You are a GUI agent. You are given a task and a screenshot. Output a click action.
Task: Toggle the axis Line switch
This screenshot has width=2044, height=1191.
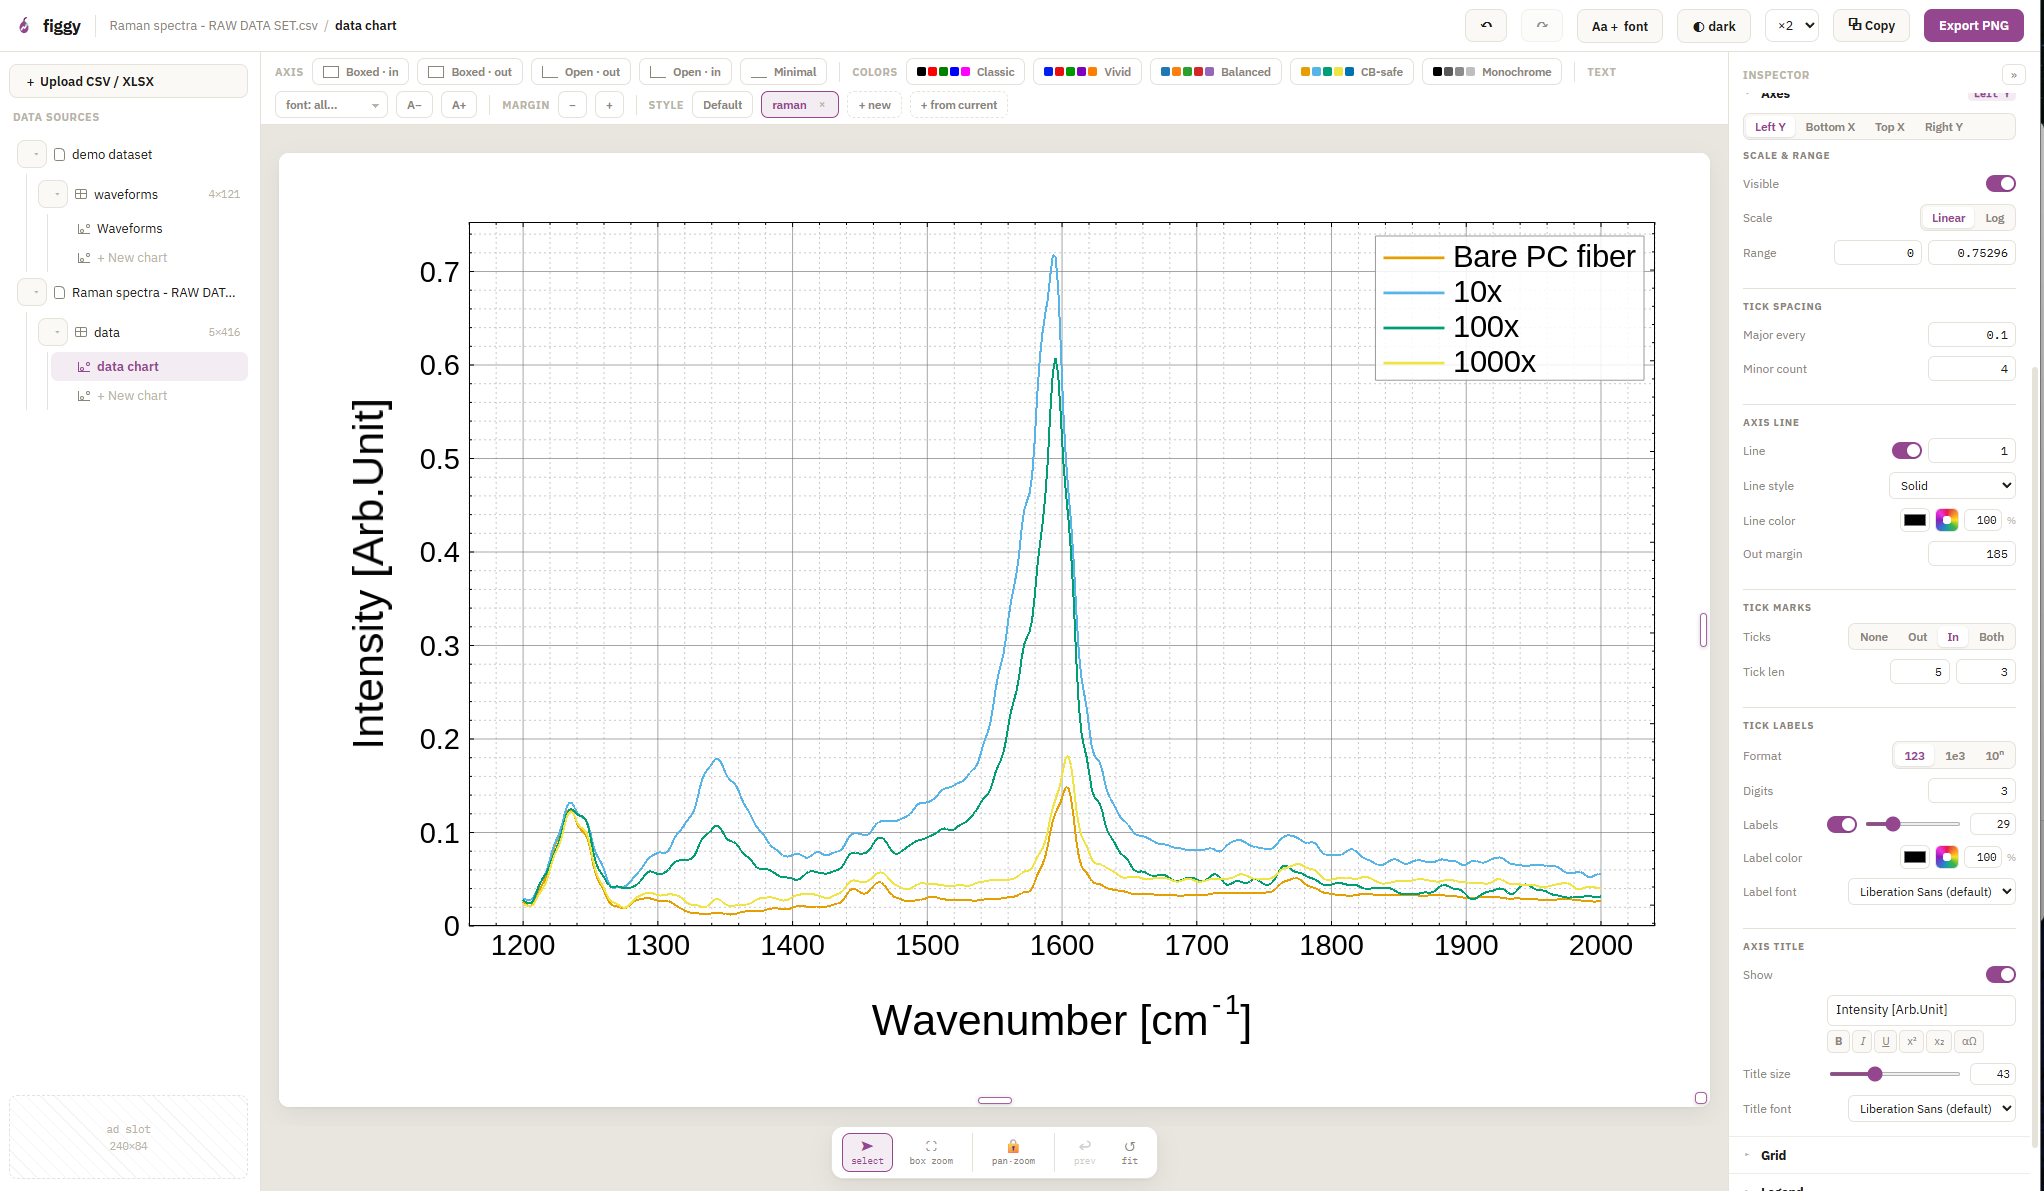[1906, 451]
